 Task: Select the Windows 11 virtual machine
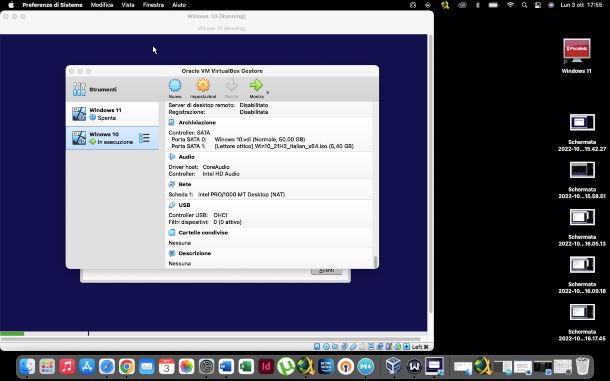pos(113,114)
